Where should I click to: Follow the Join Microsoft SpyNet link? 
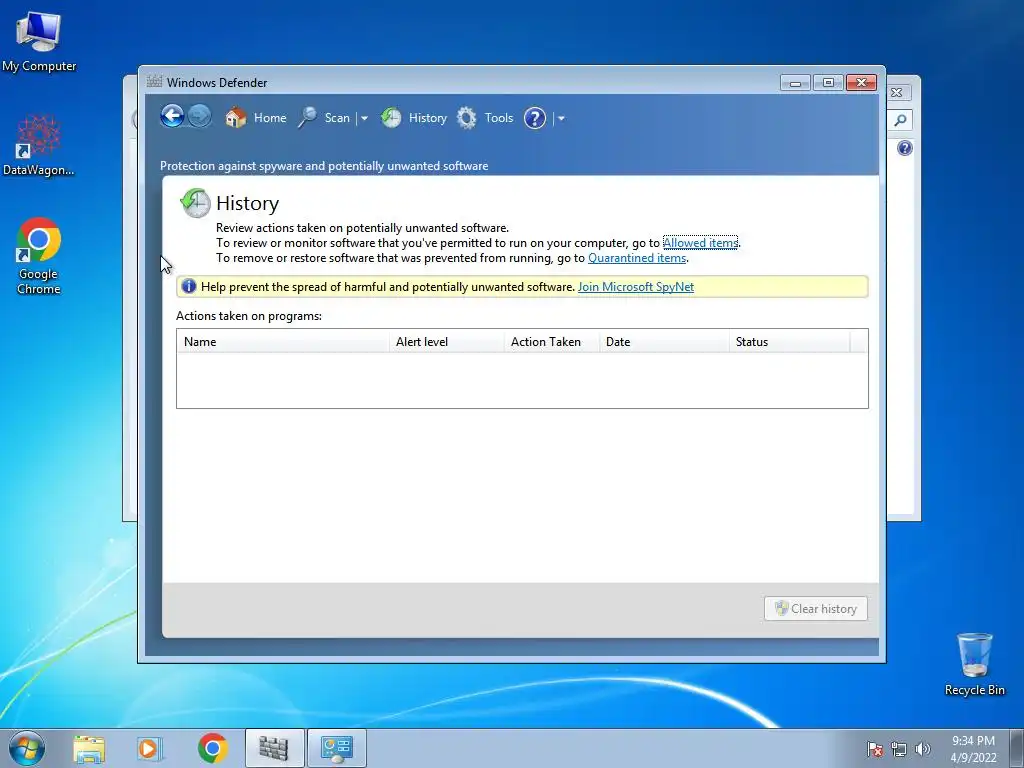click(635, 287)
